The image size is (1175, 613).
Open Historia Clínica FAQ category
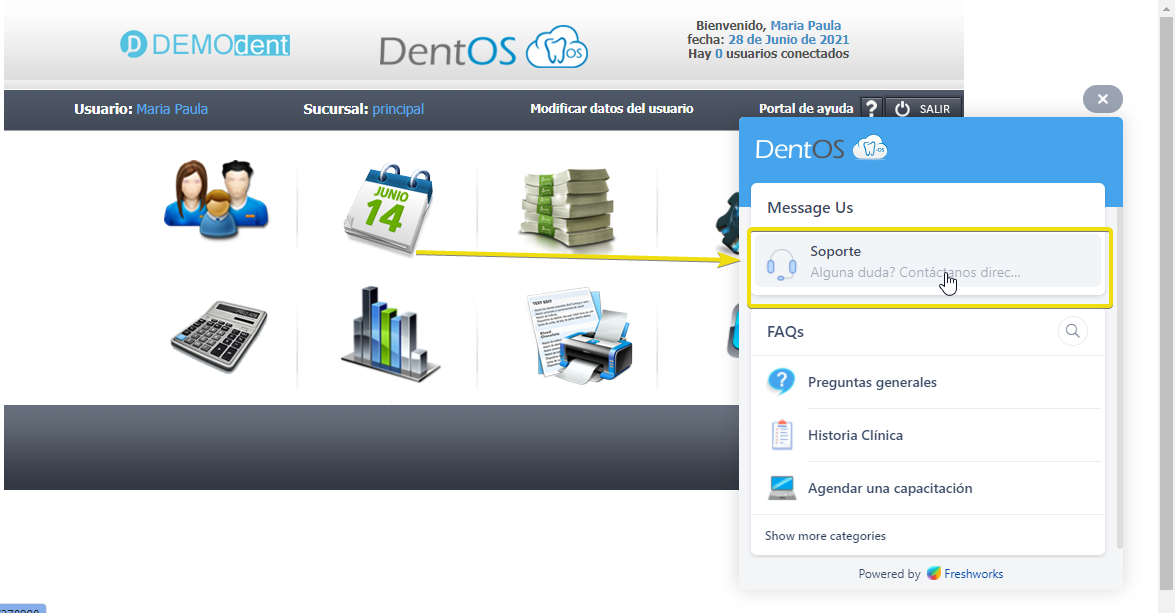click(928, 435)
